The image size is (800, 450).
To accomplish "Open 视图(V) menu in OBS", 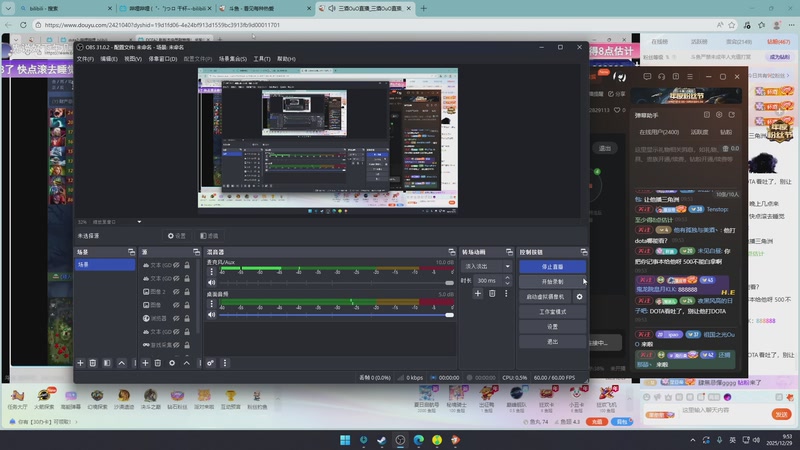I will tap(133, 59).
